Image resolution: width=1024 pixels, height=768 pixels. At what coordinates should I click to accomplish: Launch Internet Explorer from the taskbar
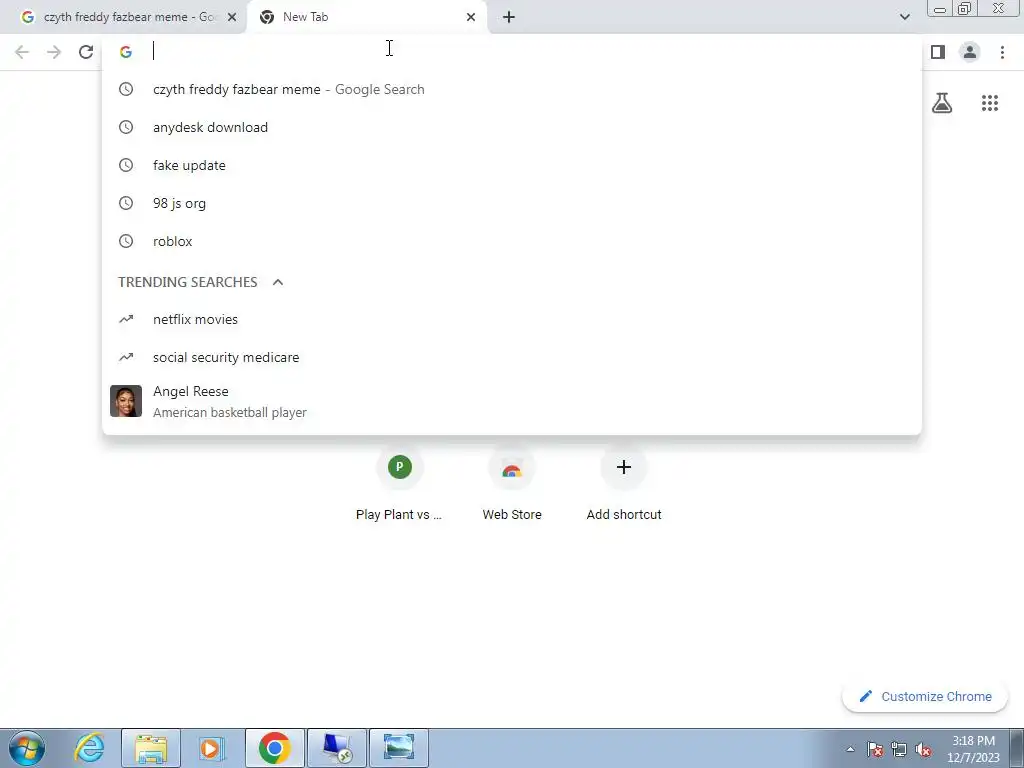click(x=89, y=748)
